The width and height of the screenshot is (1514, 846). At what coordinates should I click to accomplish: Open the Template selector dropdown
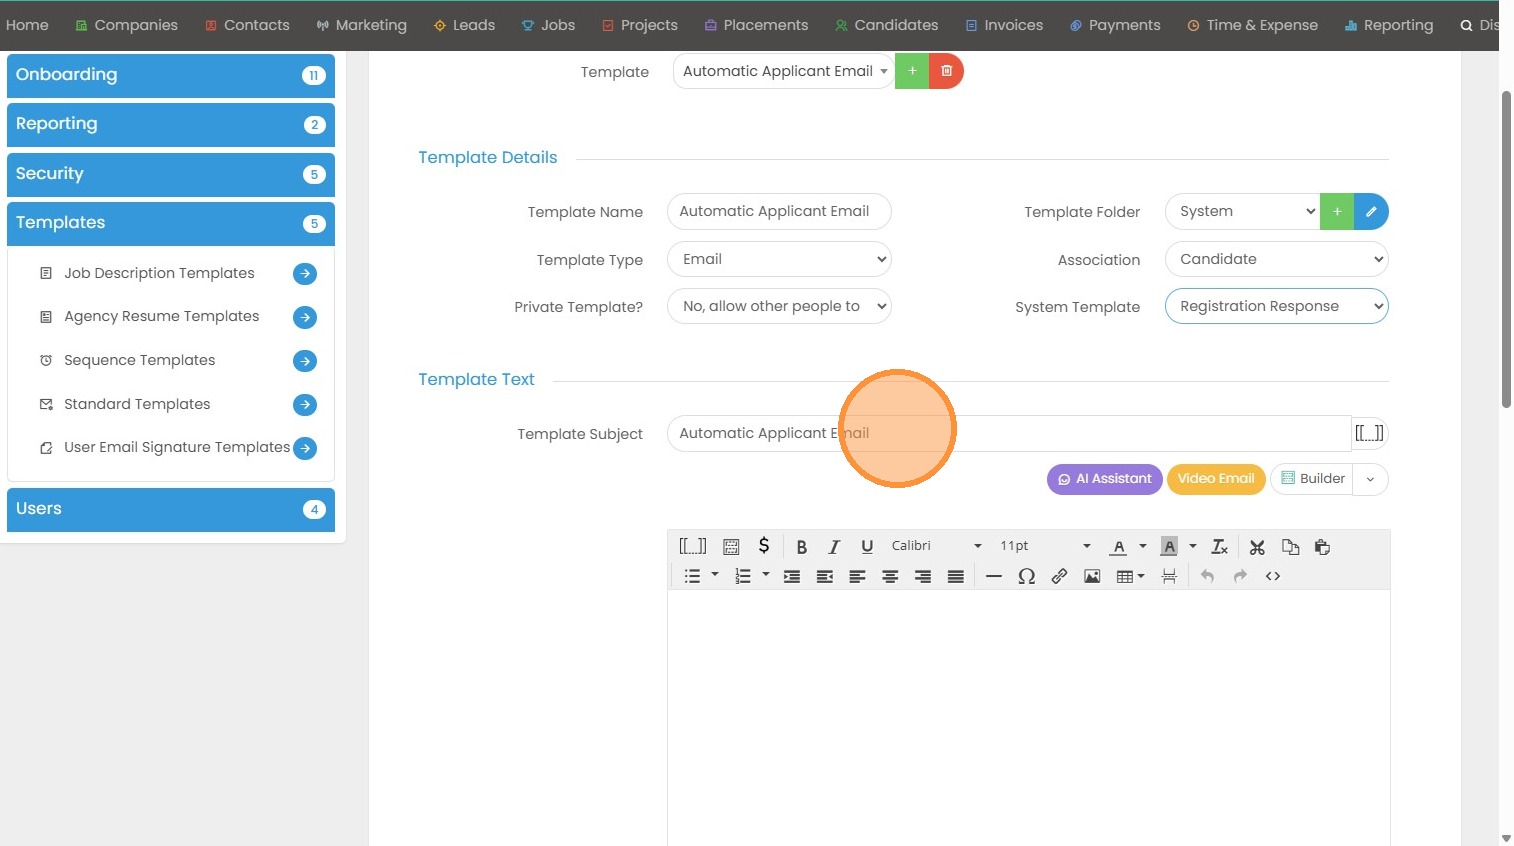pos(783,71)
